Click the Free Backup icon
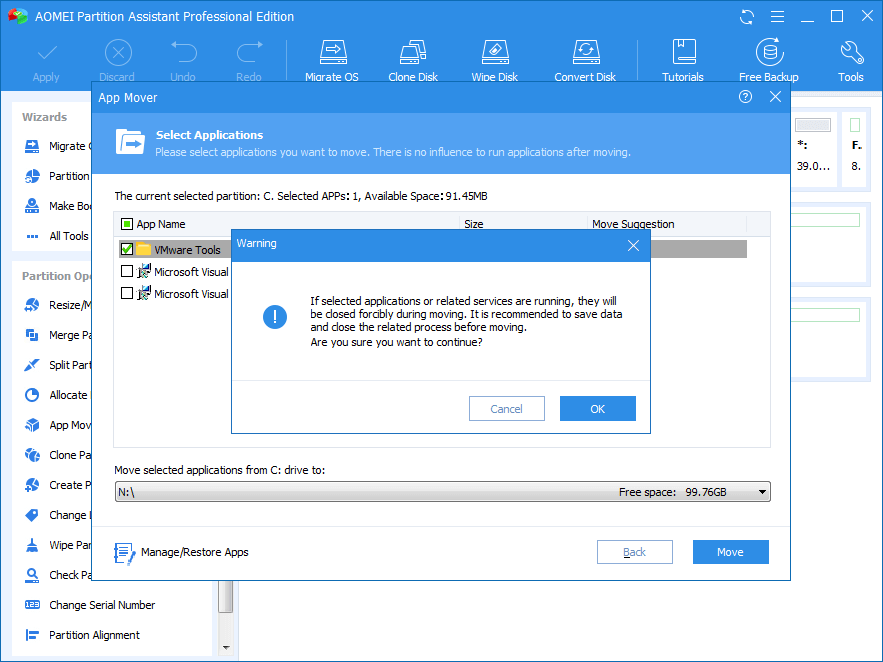This screenshot has height=662, width=883. coord(768,60)
